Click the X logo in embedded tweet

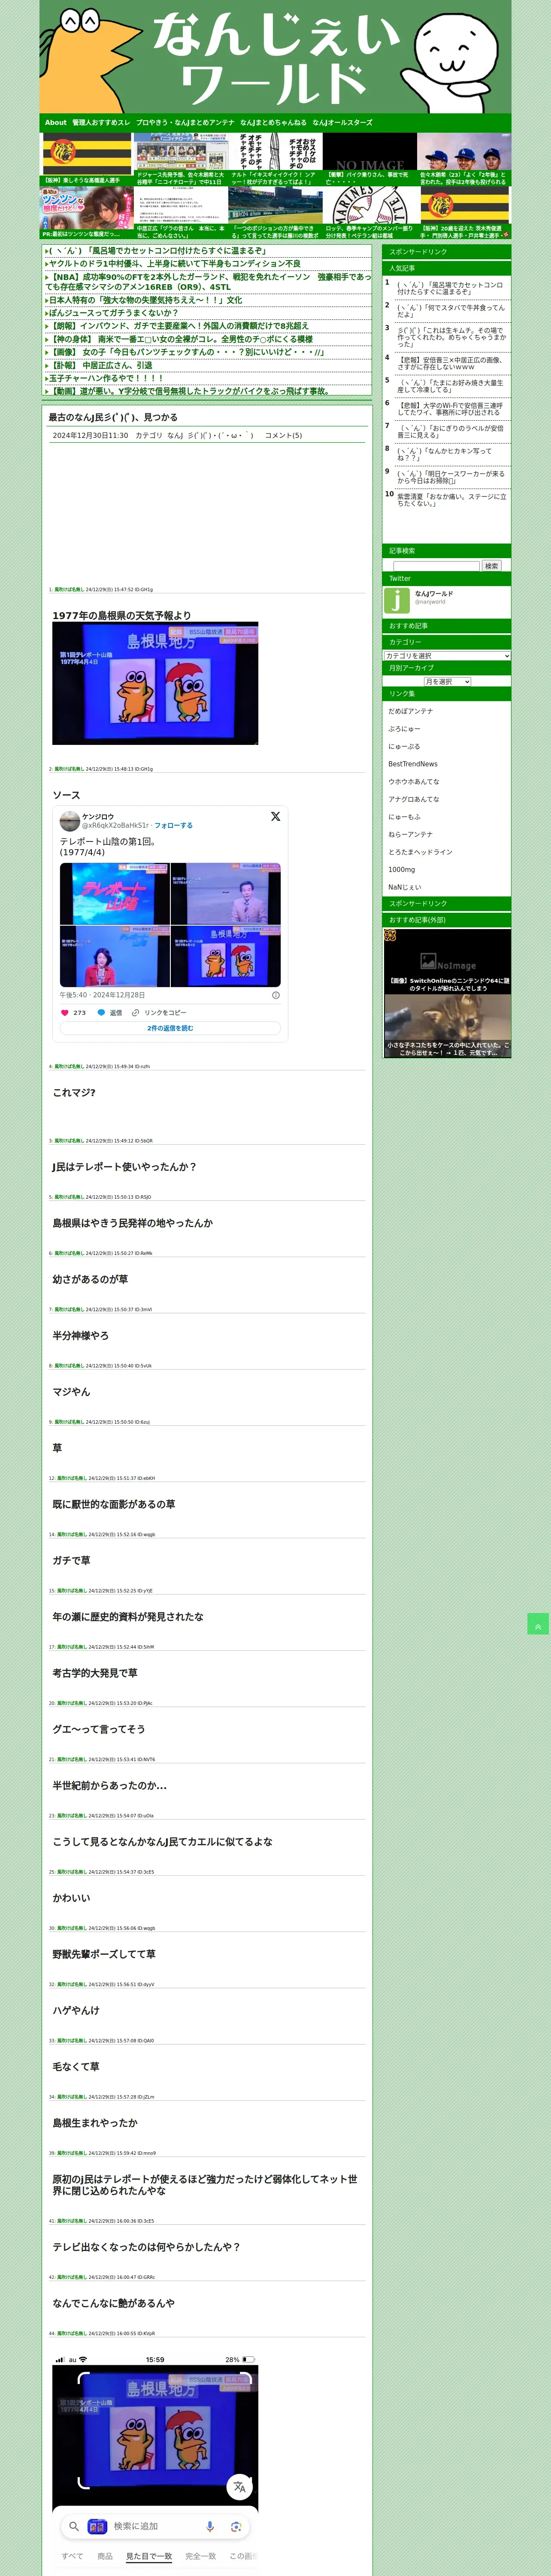click(275, 816)
